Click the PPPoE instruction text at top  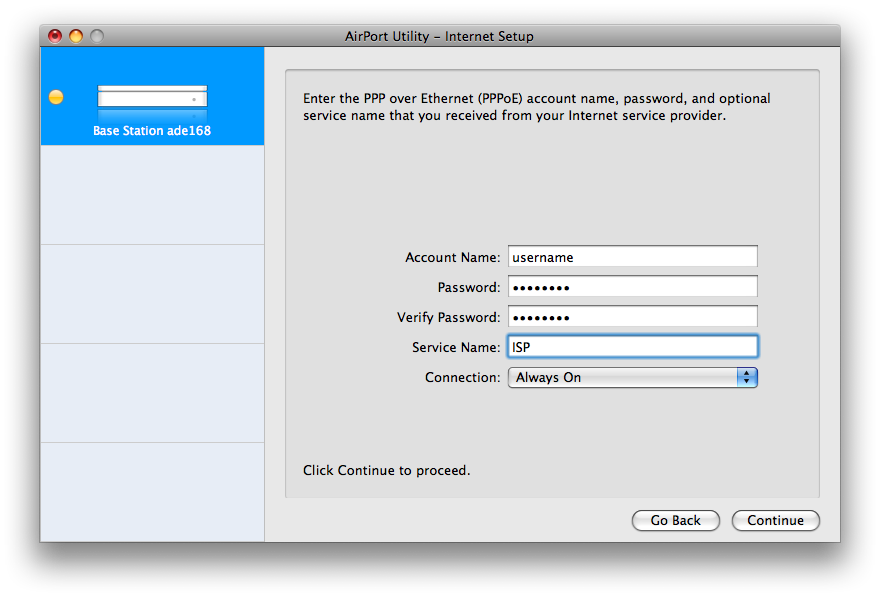536,107
